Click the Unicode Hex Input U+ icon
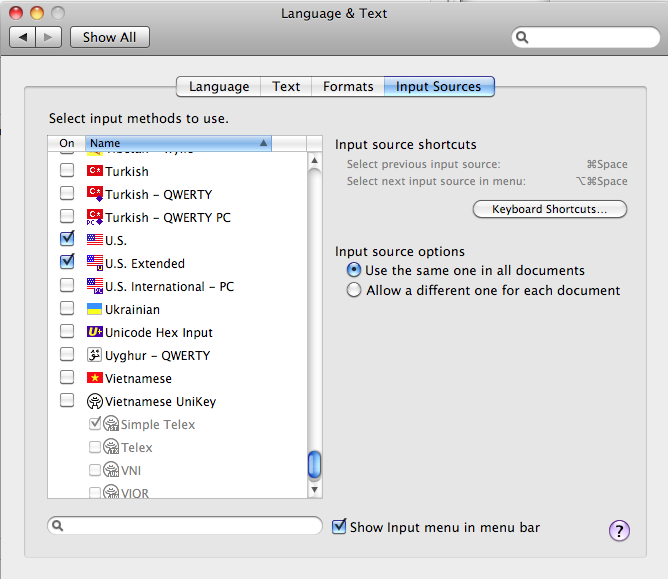The image size is (668, 579). pos(95,331)
